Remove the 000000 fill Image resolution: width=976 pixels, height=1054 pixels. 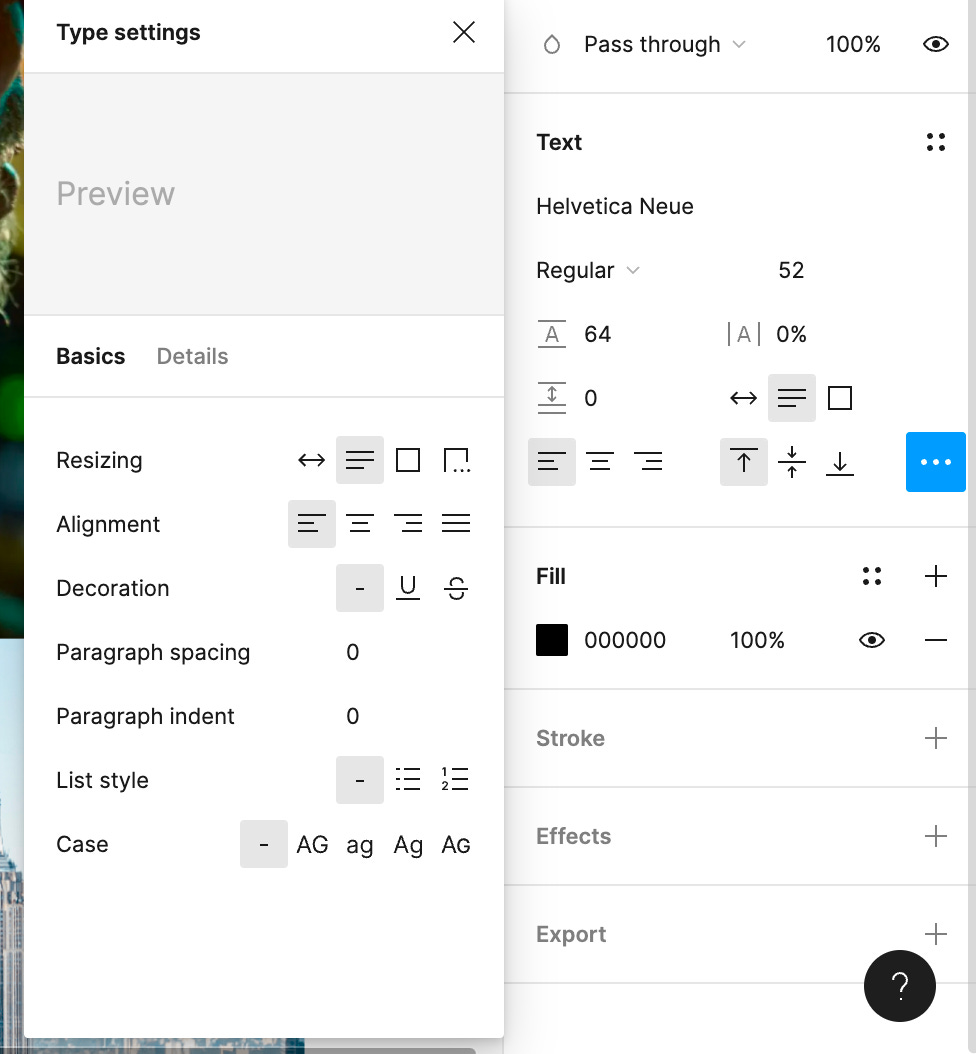pos(936,640)
